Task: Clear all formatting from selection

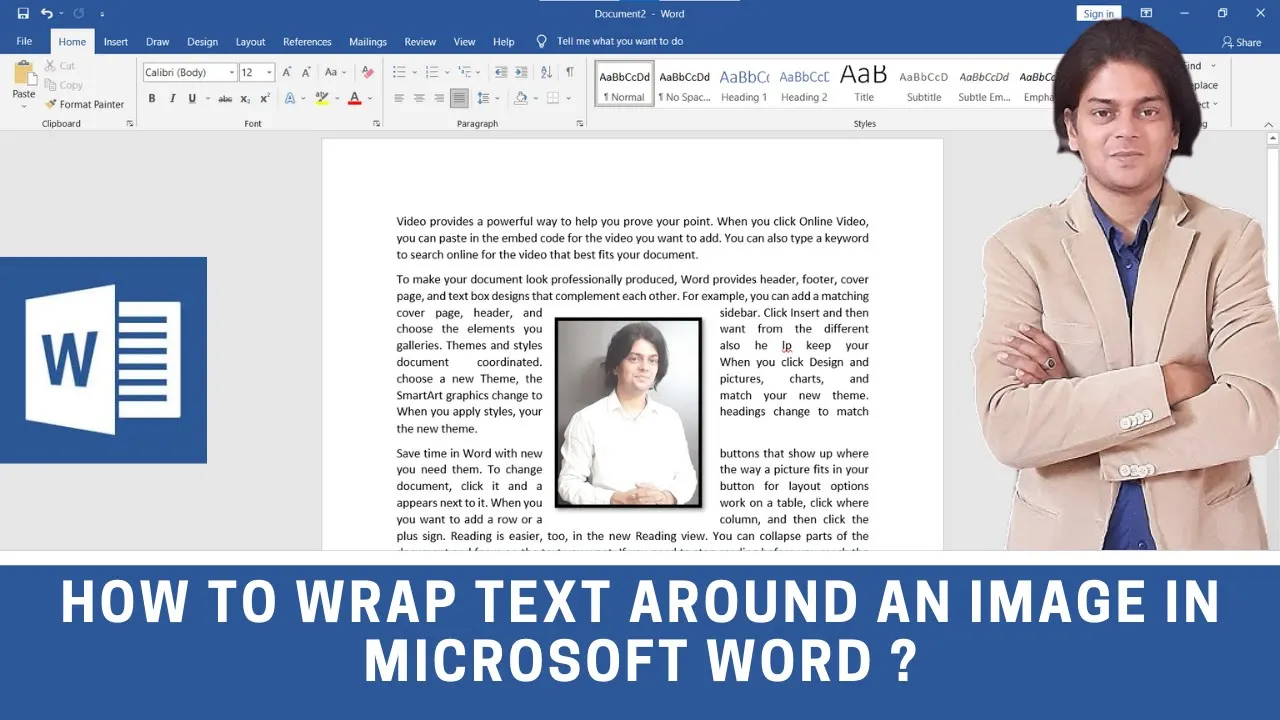Action: (367, 72)
